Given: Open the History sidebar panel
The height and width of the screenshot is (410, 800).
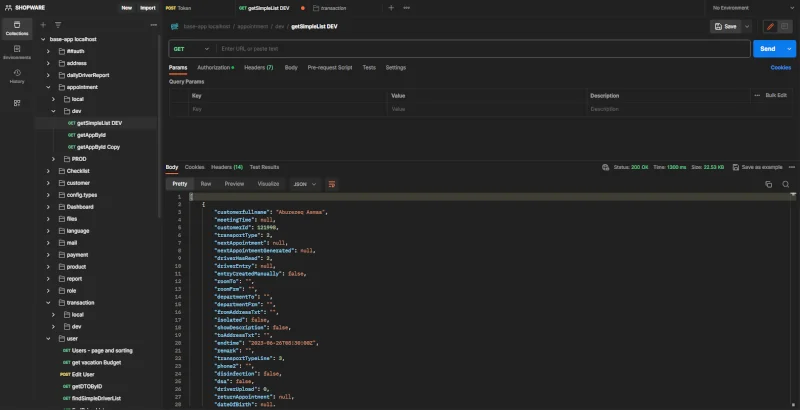Looking at the screenshot, I should point(16,76).
